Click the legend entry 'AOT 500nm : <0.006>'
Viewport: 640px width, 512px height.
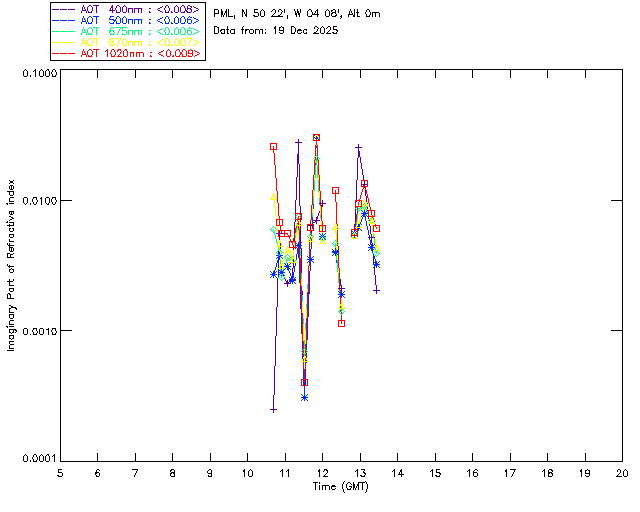tap(140, 20)
